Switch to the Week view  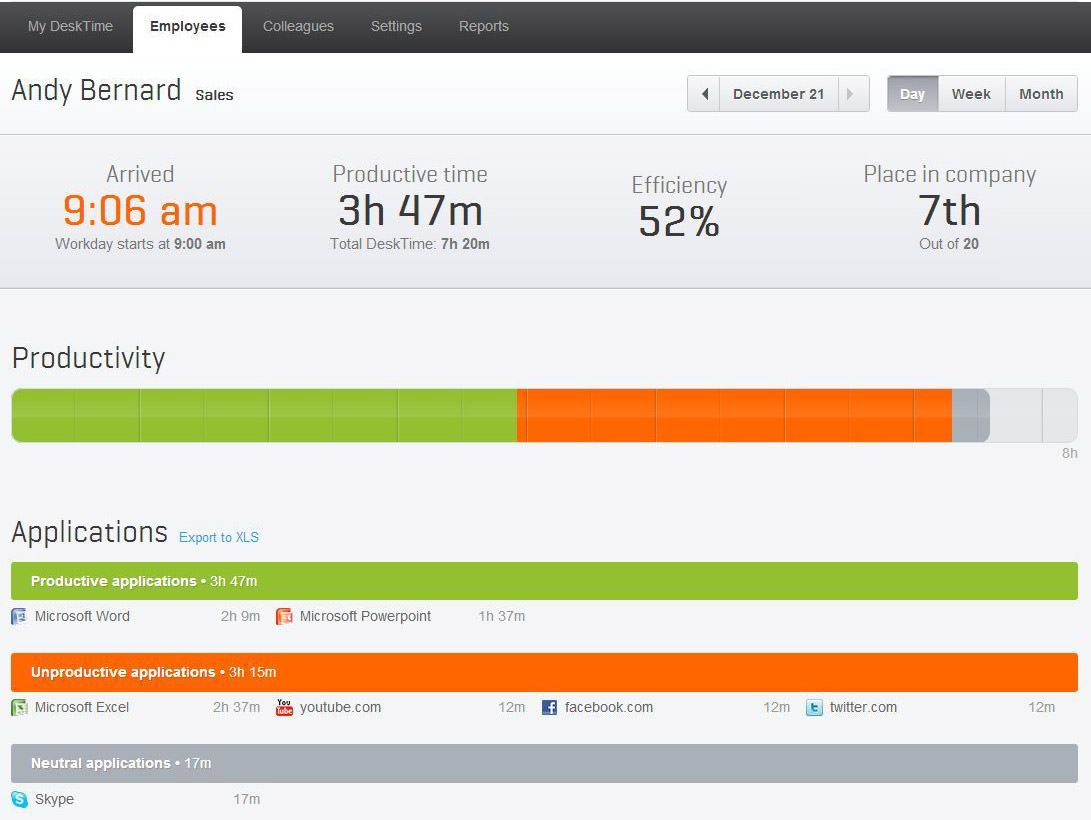(971, 94)
